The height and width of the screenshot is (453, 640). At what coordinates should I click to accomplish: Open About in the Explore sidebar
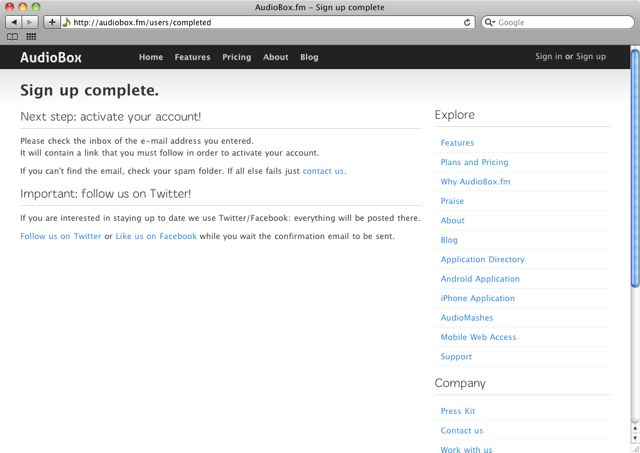coord(452,220)
